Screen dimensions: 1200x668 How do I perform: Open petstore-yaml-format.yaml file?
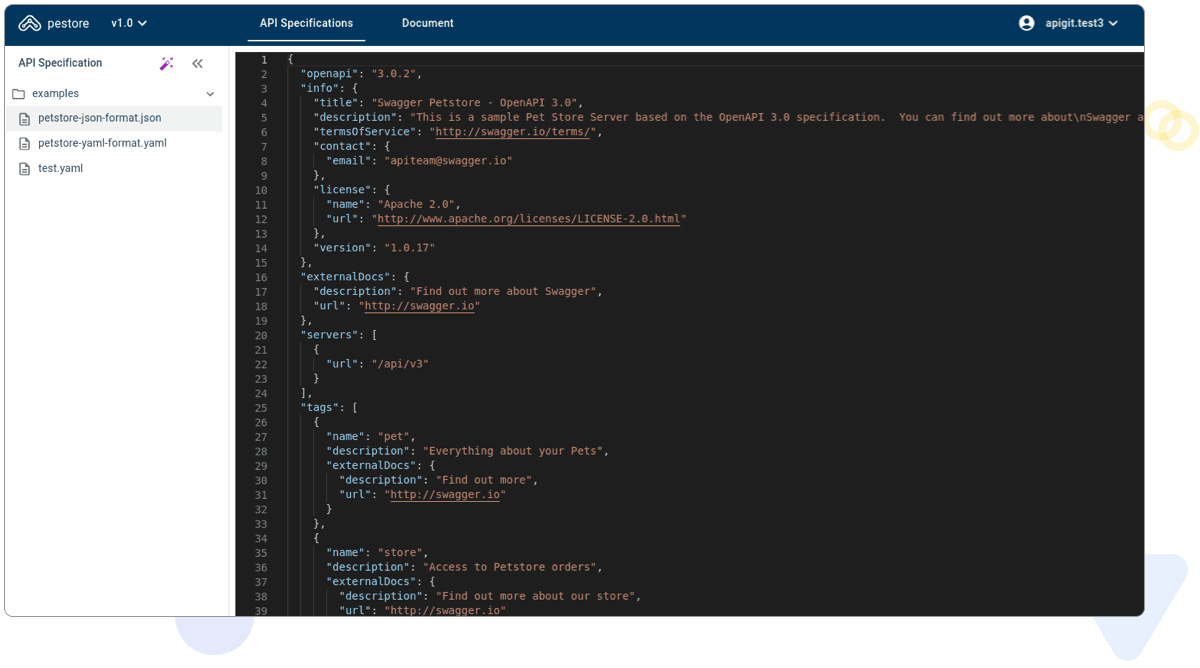pyautogui.click(x=102, y=143)
